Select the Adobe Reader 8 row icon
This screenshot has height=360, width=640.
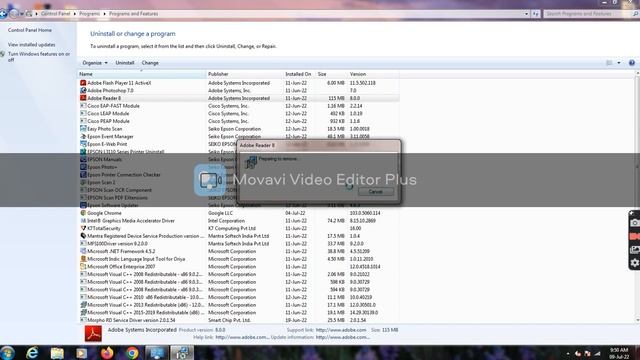pos(83,98)
